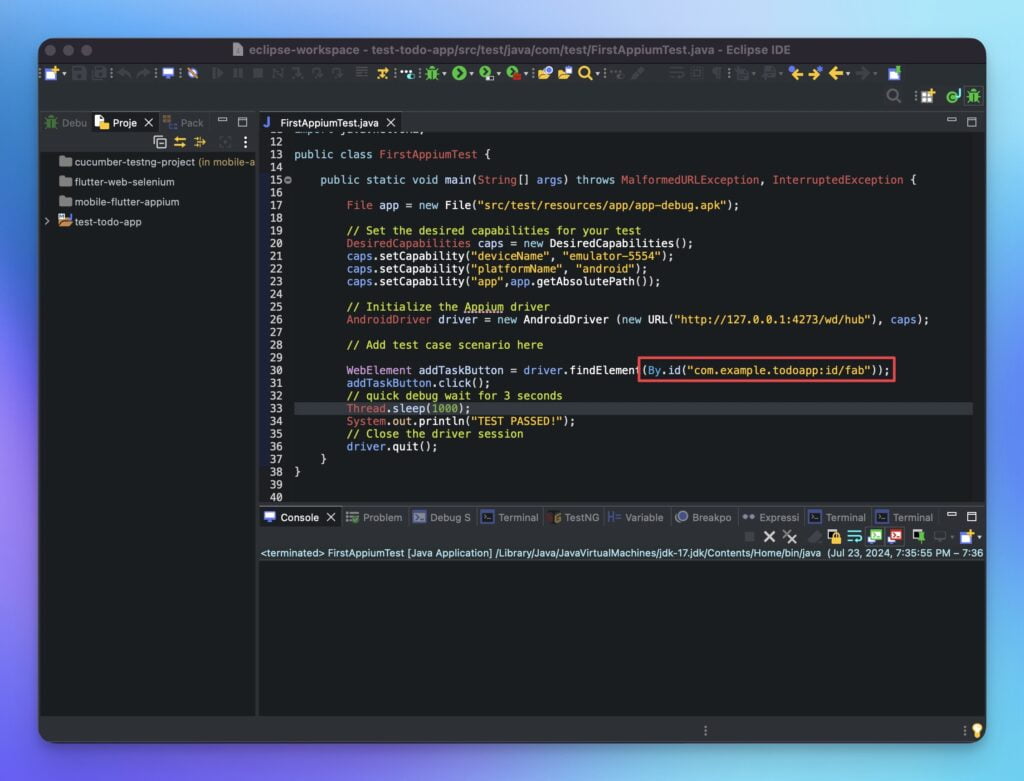The height and width of the screenshot is (781, 1024).
Task: Switch to the Package Explorer tab
Action: coord(184,123)
